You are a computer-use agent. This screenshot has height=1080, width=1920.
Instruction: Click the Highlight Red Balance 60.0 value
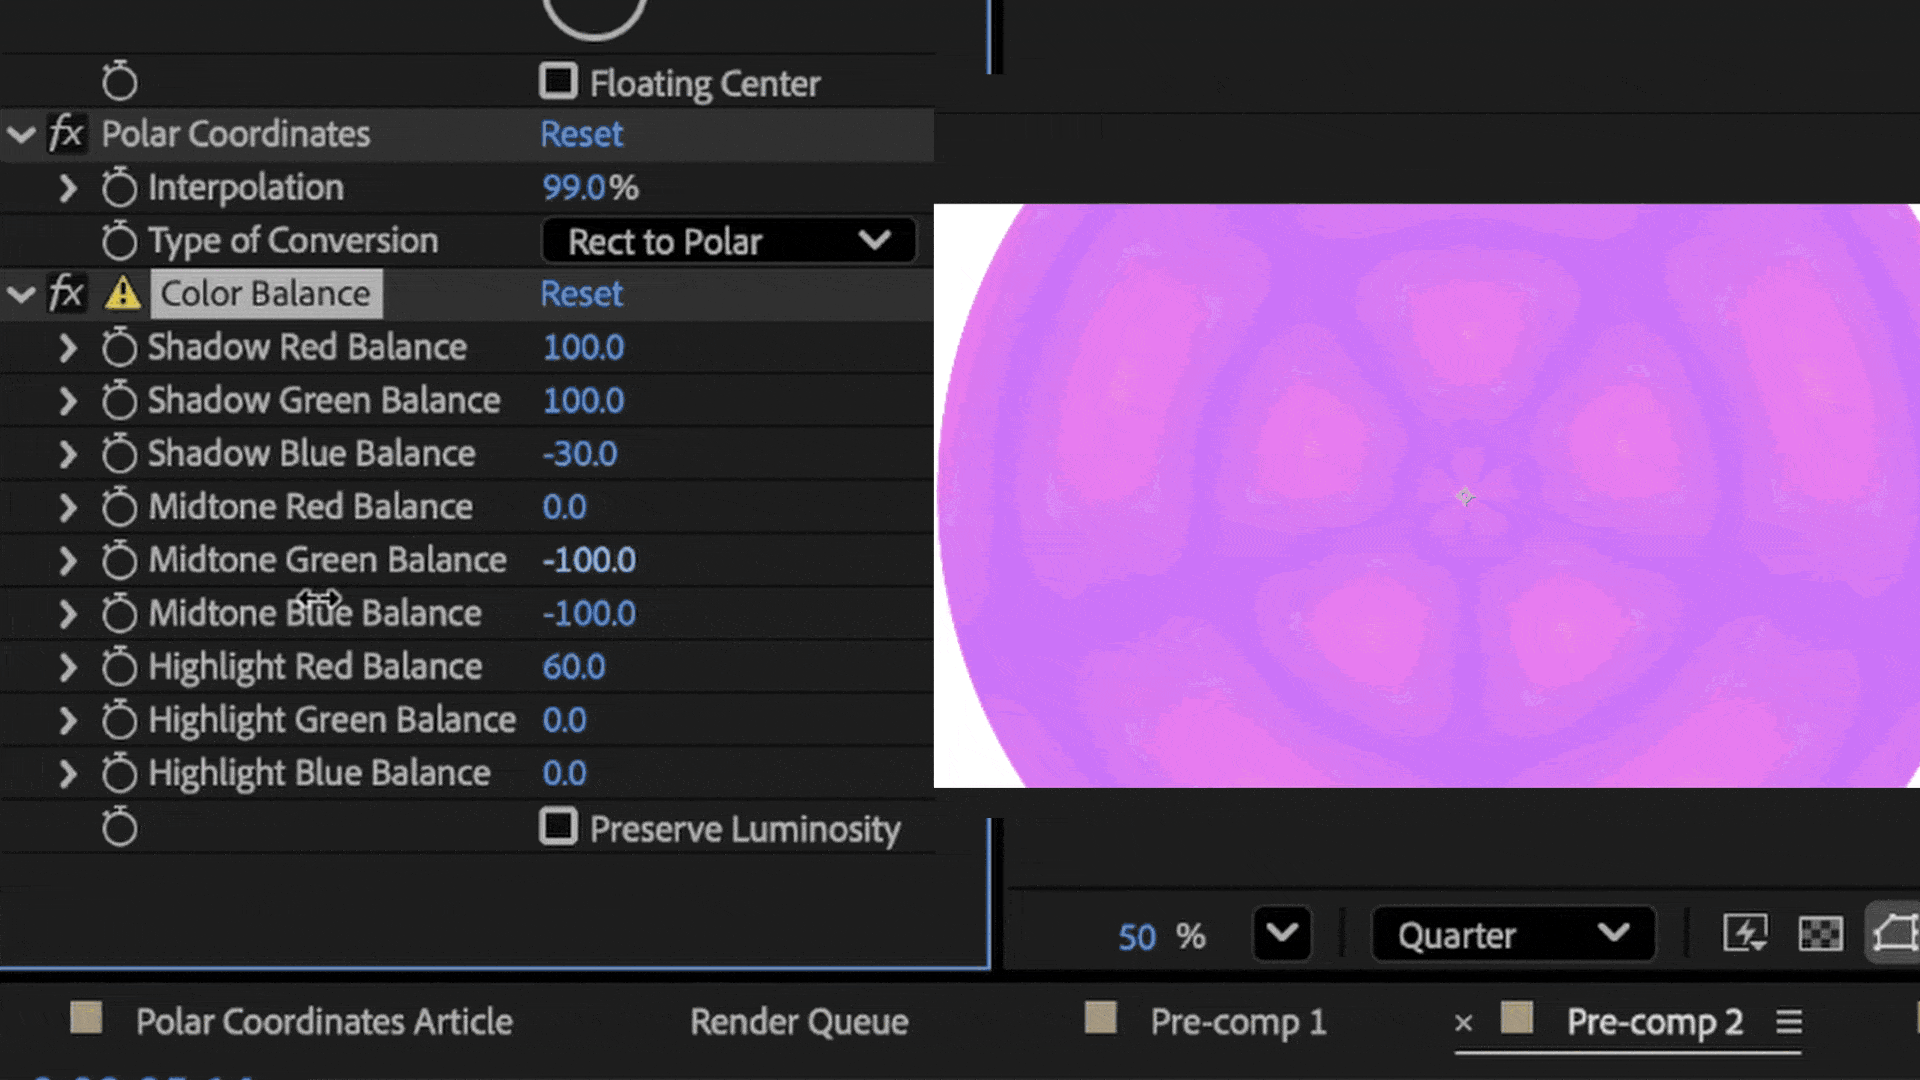tap(573, 666)
